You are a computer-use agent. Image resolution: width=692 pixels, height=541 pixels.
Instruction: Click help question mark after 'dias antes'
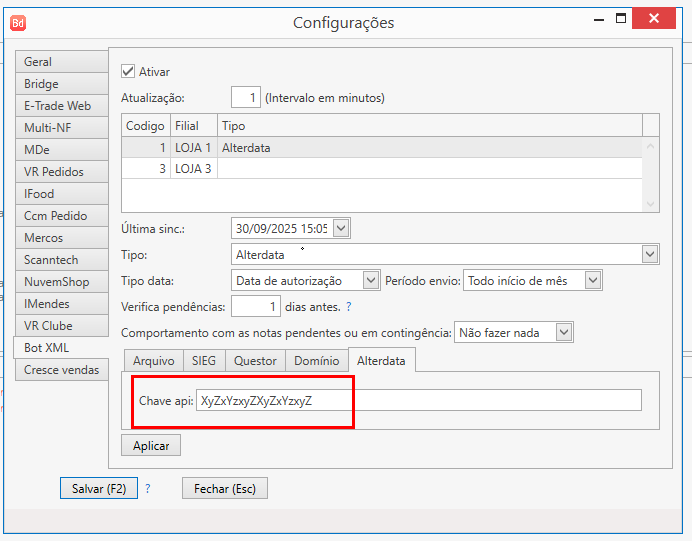tap(348, 307)
